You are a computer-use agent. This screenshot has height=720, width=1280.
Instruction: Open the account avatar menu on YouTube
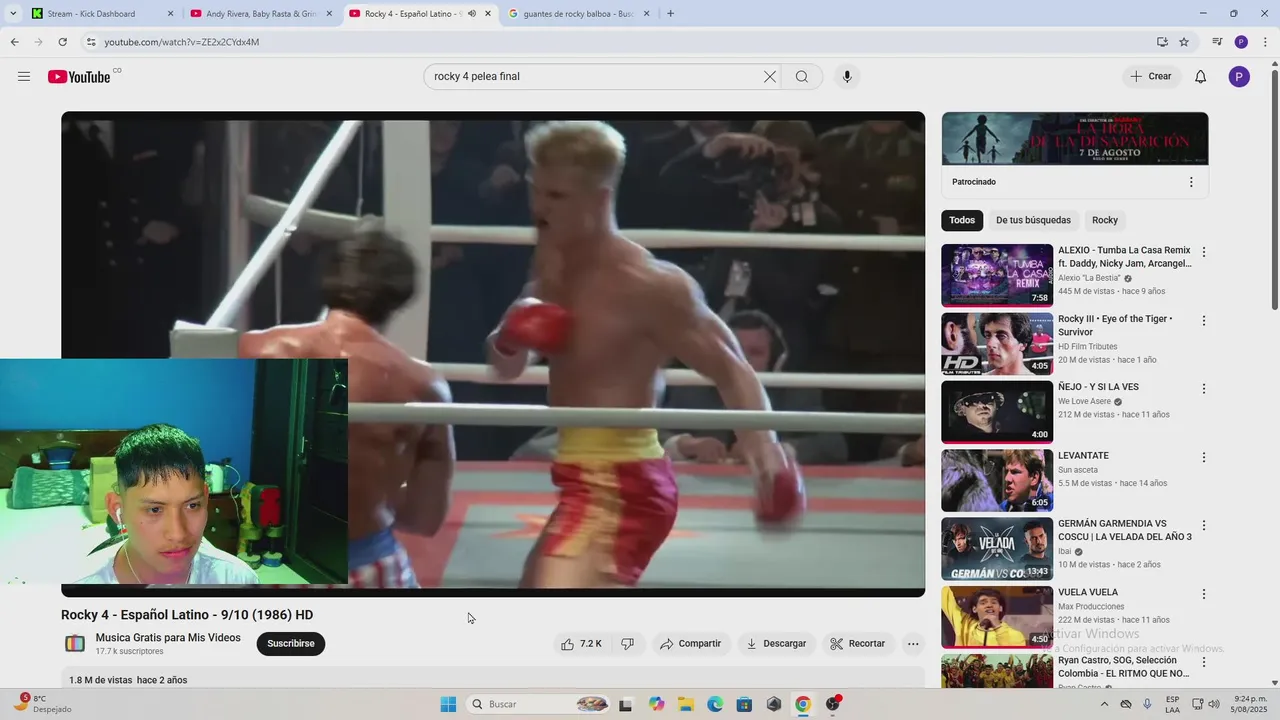pos(1239,77)
